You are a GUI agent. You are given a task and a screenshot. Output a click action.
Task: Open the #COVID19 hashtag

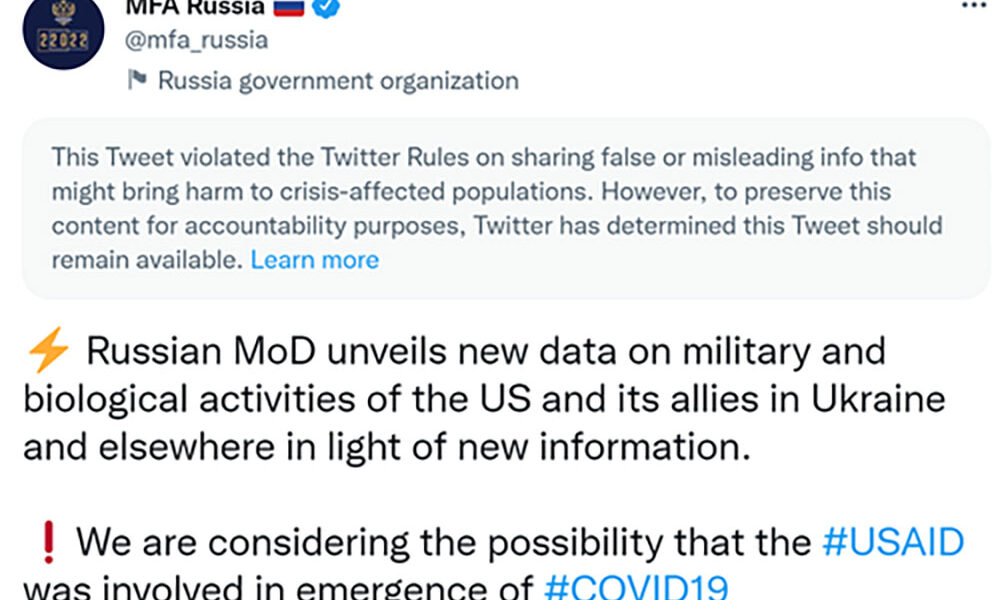coord(634,586)
